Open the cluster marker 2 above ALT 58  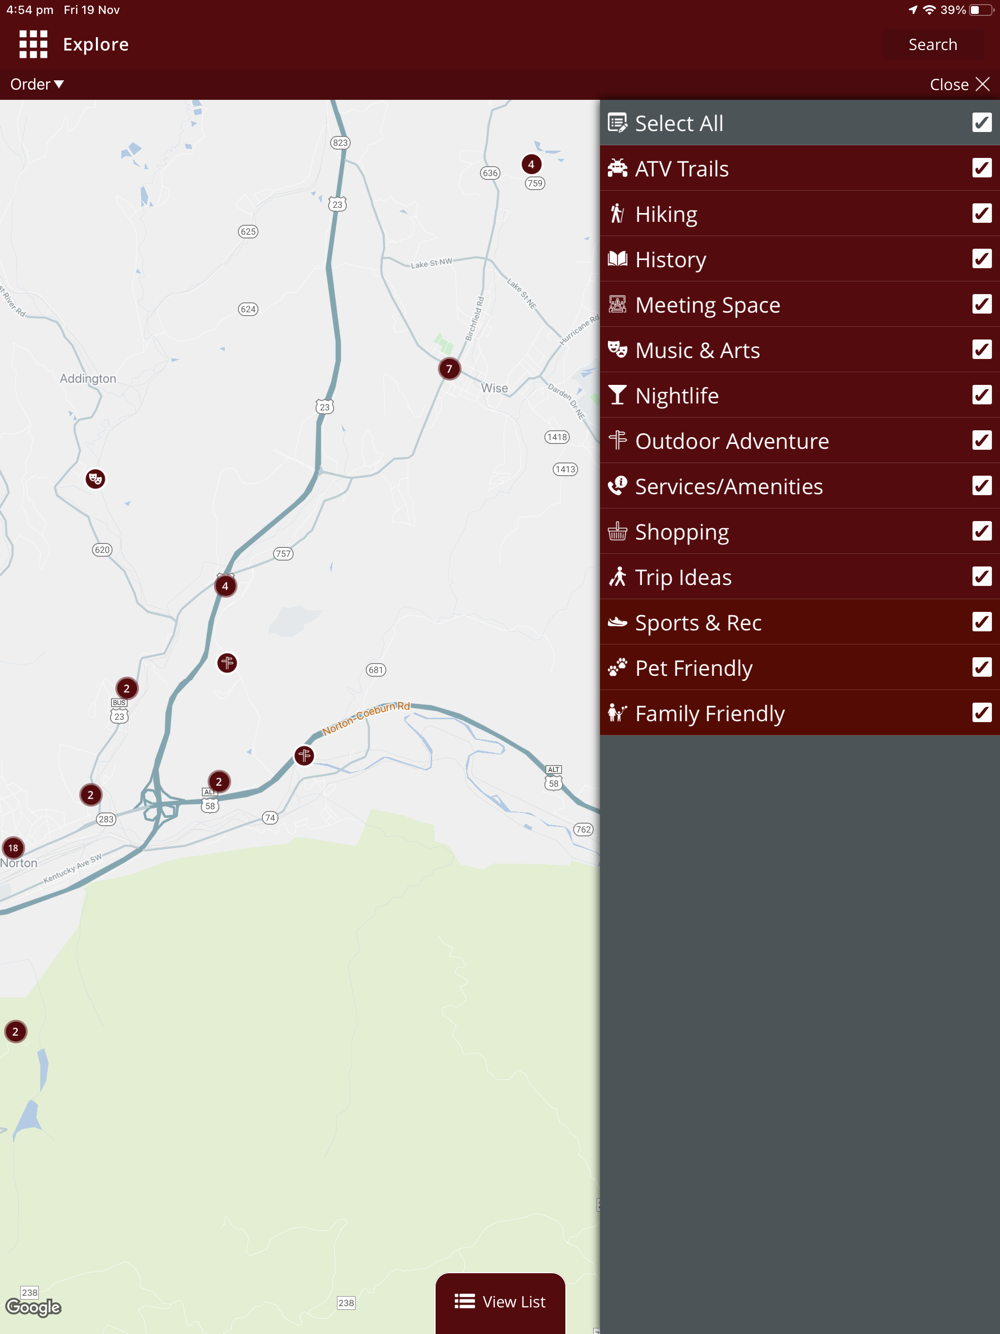point(218,782)
